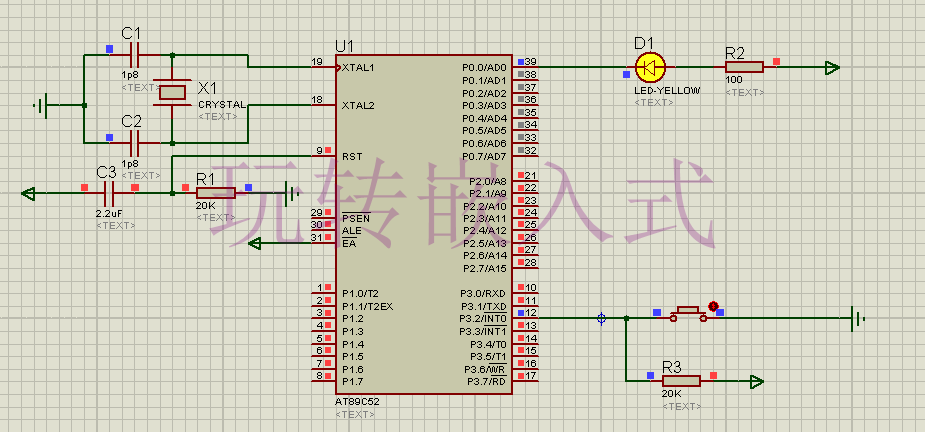Click the XTAL1 pin label
The width and height of the screenshot is (925, 432).
click(x=358, y=67)
